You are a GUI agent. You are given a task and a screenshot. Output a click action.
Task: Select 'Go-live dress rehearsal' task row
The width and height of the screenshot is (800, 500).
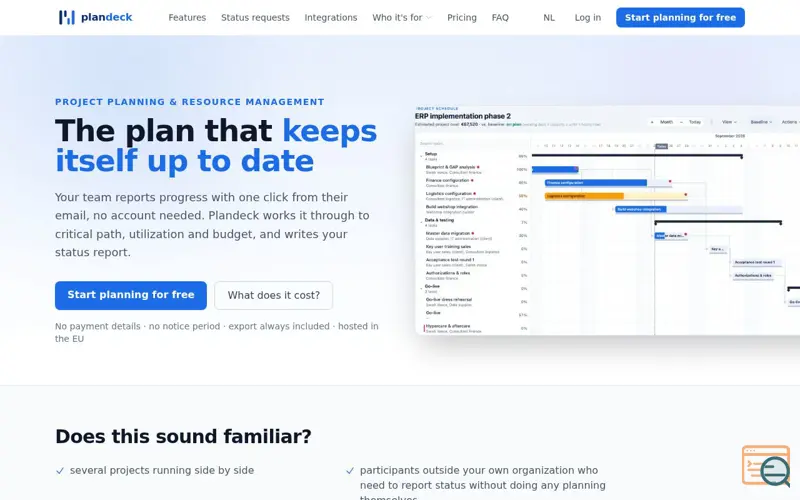pos(473,302)
